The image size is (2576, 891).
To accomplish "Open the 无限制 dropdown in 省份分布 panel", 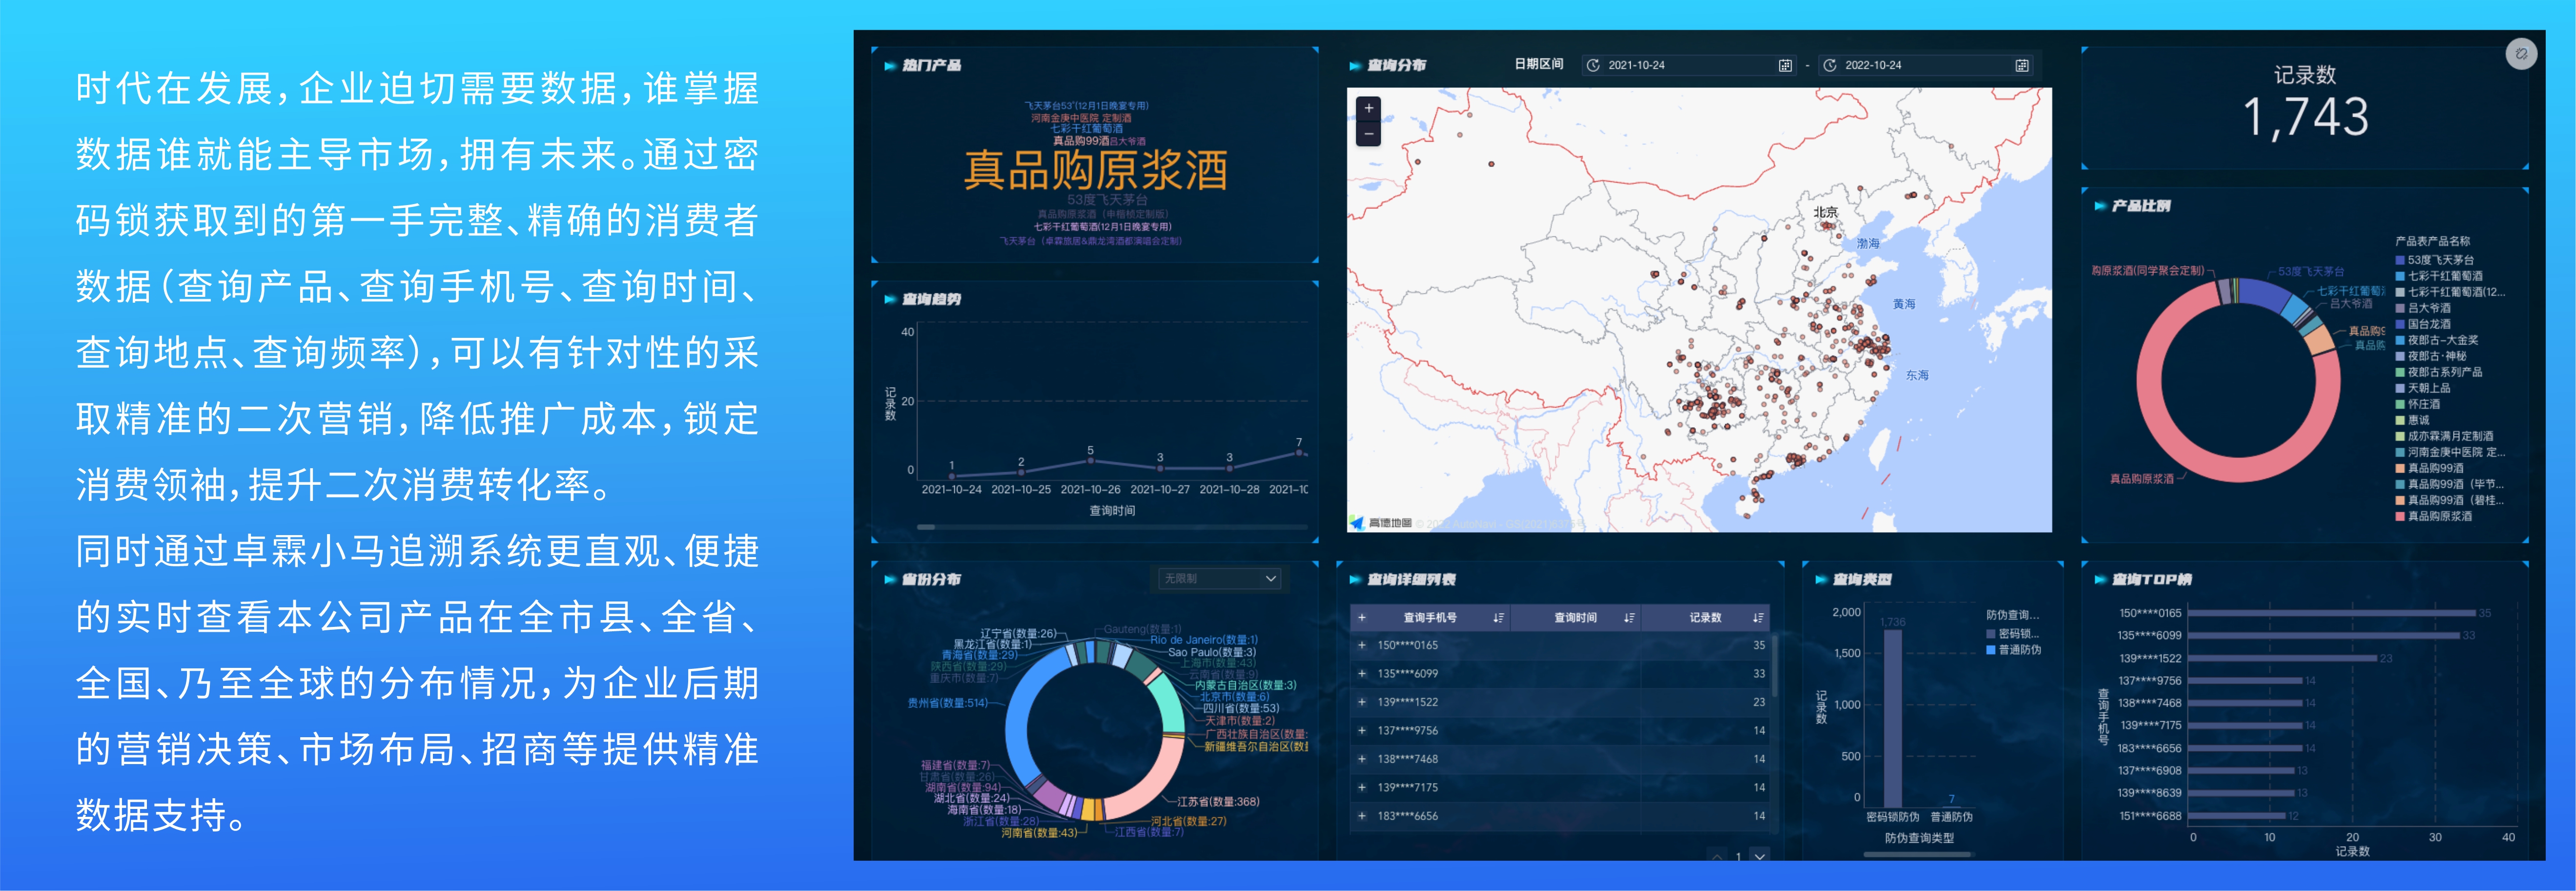I will click(x=1219, y=579).
